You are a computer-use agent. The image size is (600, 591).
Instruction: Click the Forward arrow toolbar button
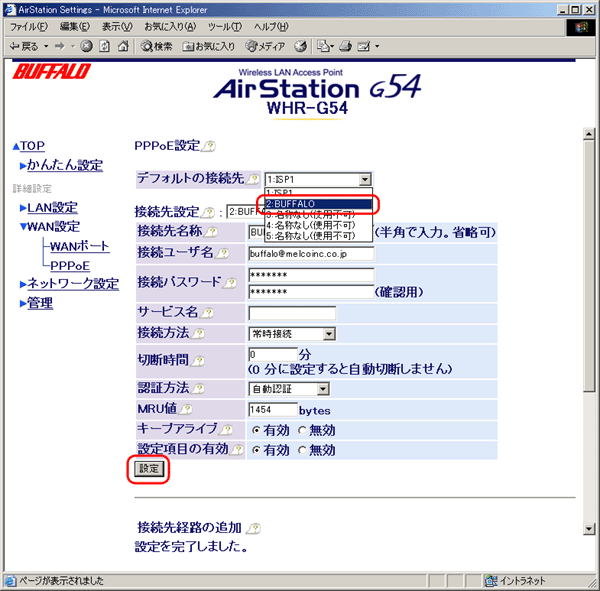pos(59,47)
